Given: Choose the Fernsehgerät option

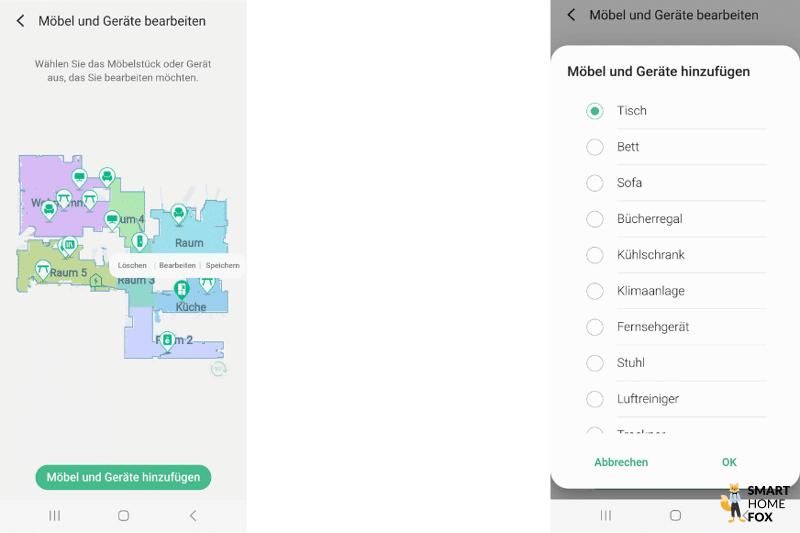Looking at the screenshot, I should (x=595, y=327).
